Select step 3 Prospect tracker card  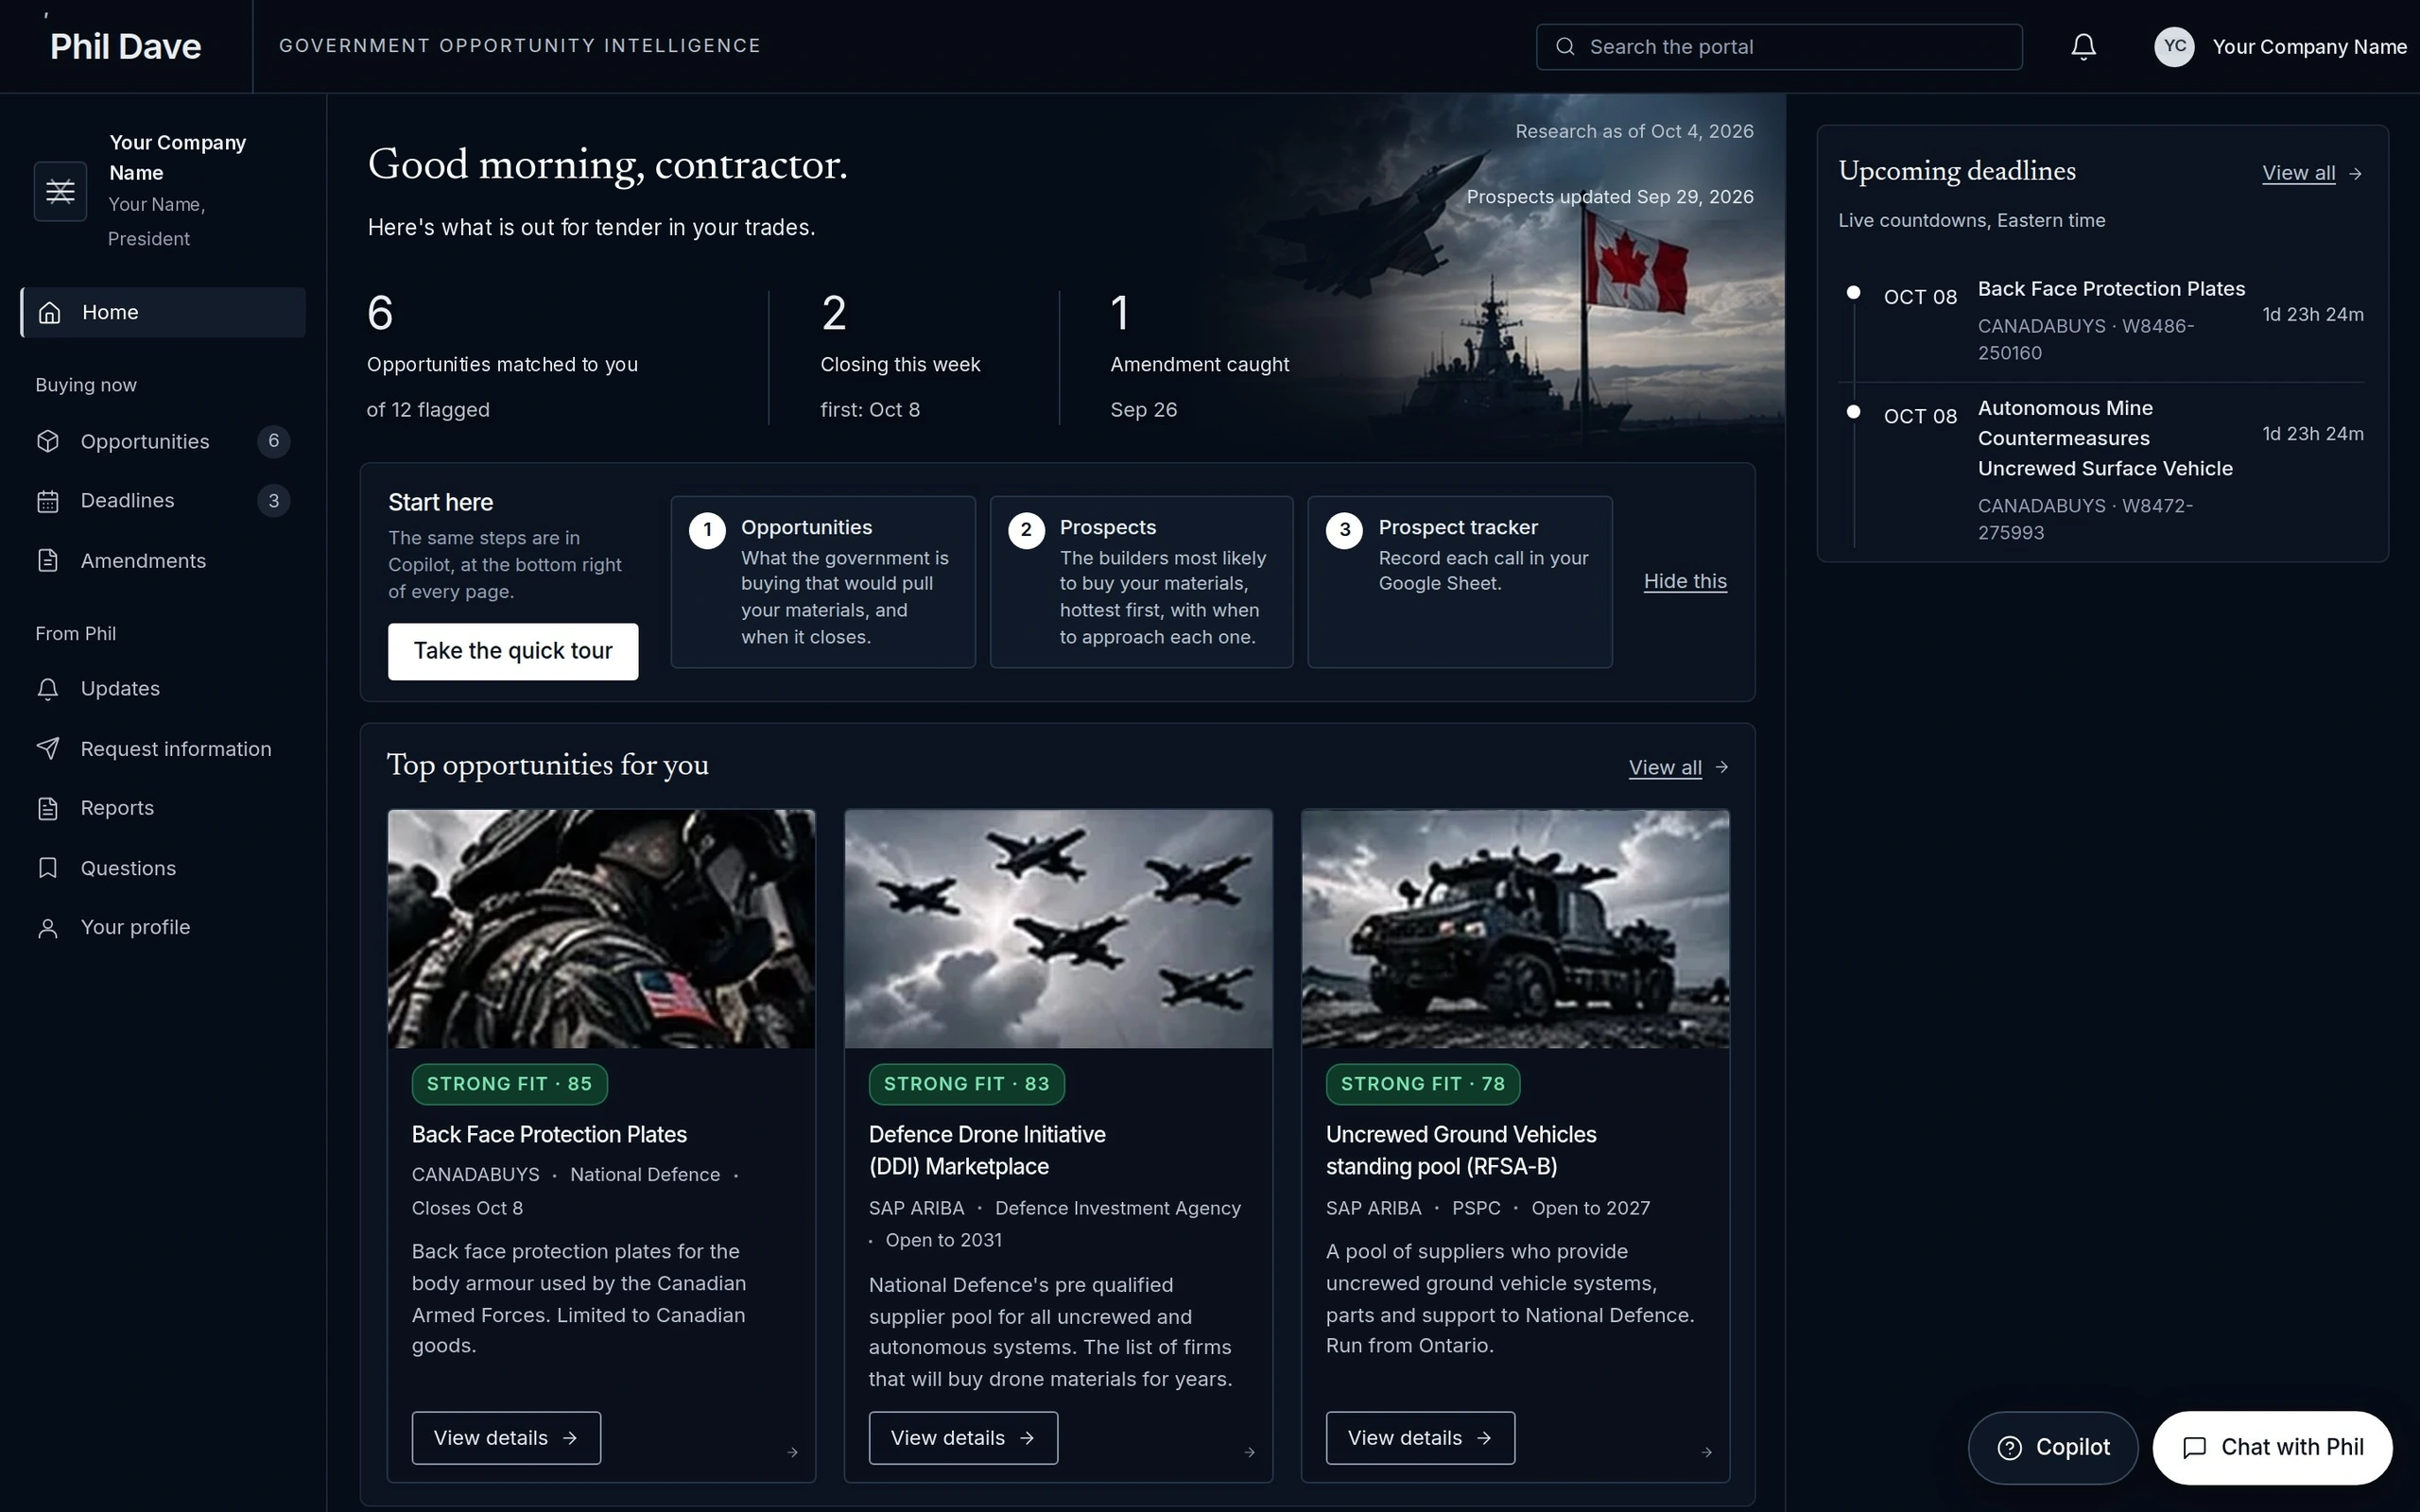tap(1460, 582)
